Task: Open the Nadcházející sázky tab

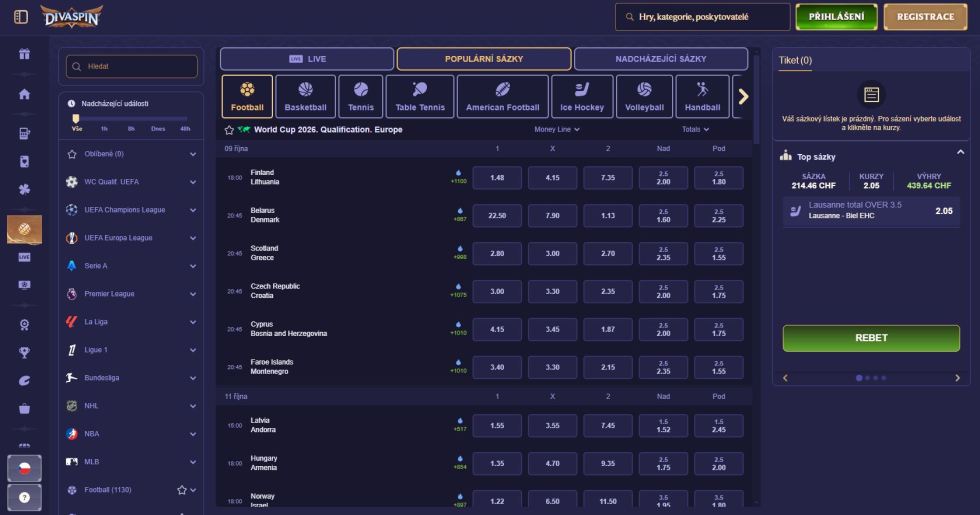Action: tap(660, 59)
